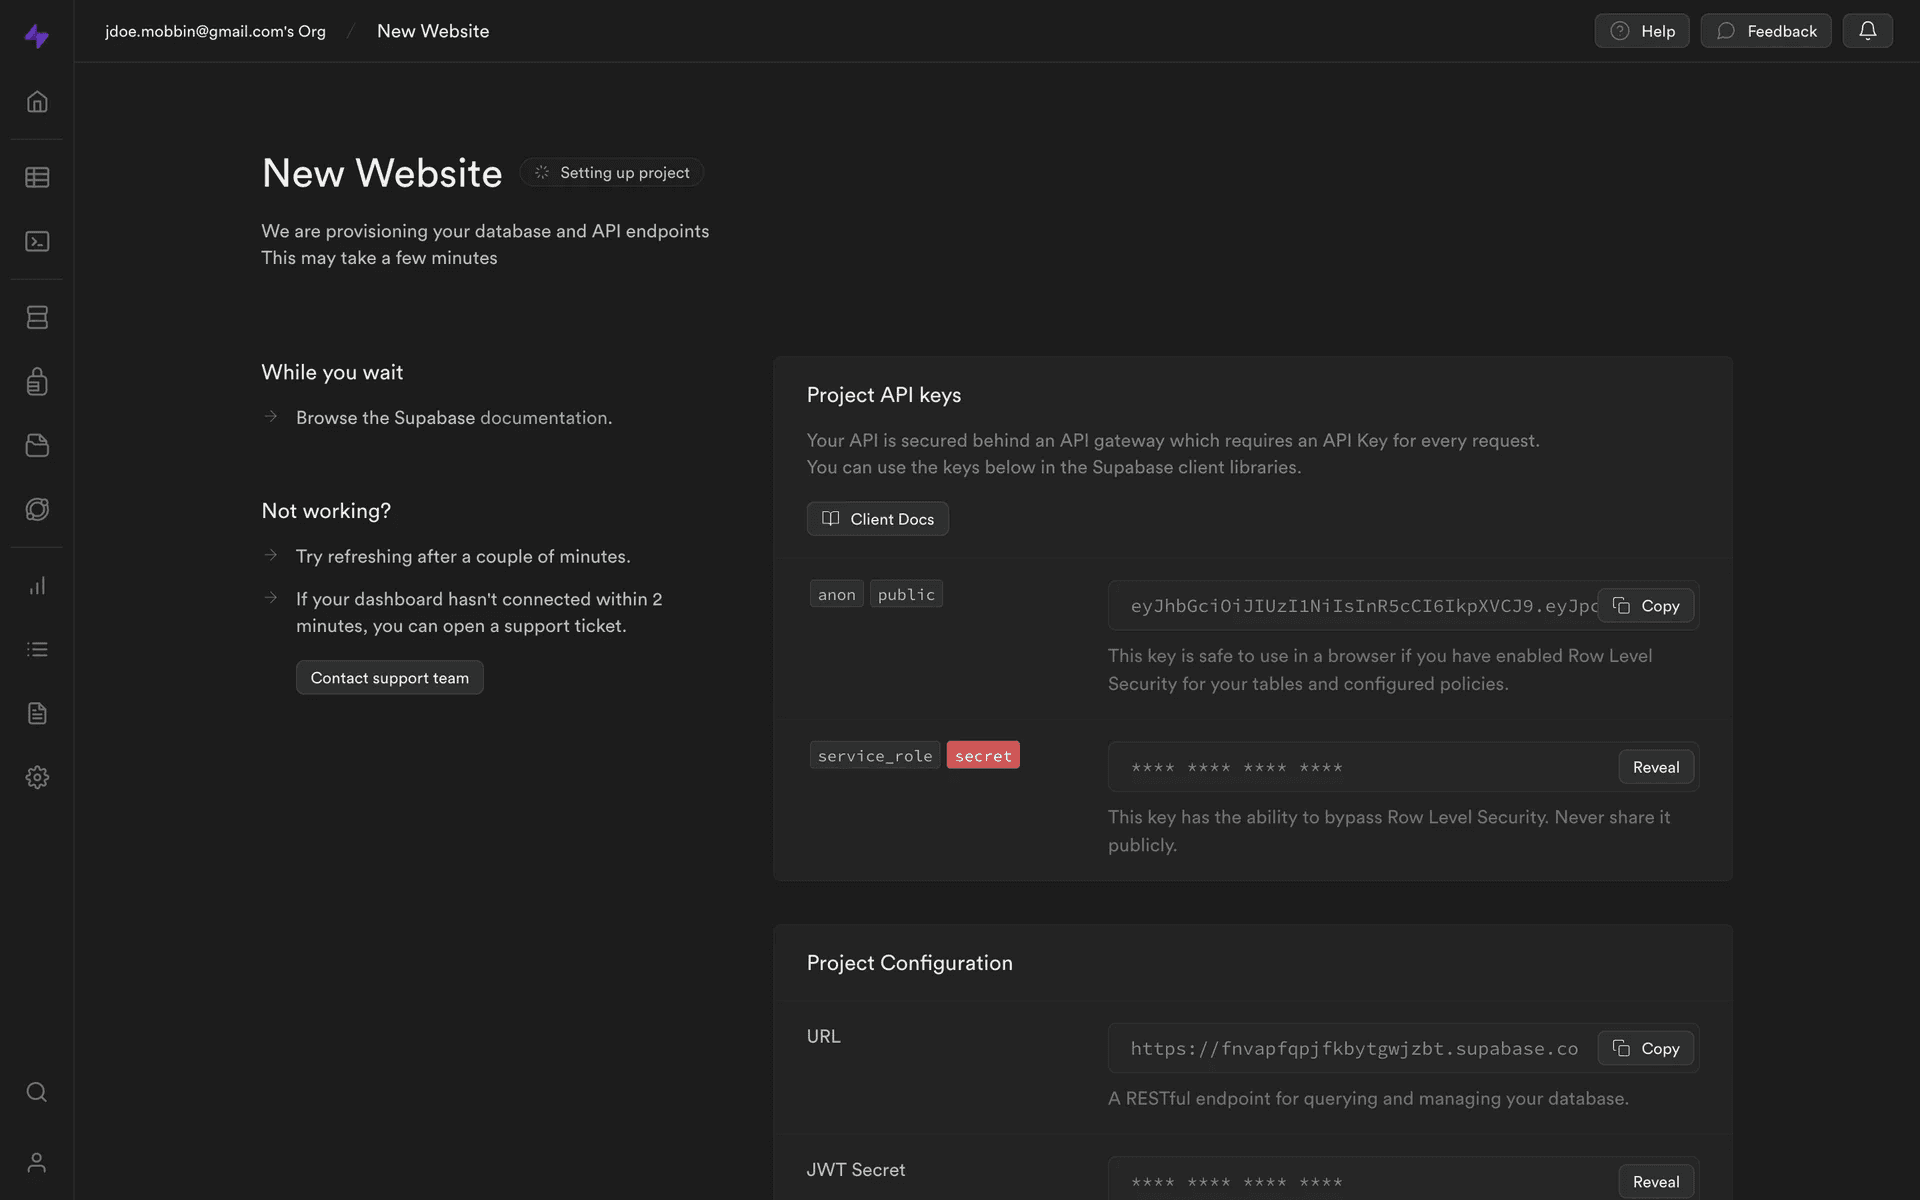Screen dimensions: 1920x1200
Task: Click the Client Docs button
Action: pos(877,519)
